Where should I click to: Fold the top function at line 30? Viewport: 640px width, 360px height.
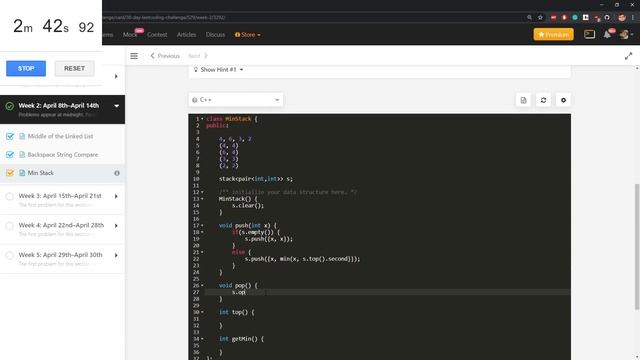click(x=202, y=312)
